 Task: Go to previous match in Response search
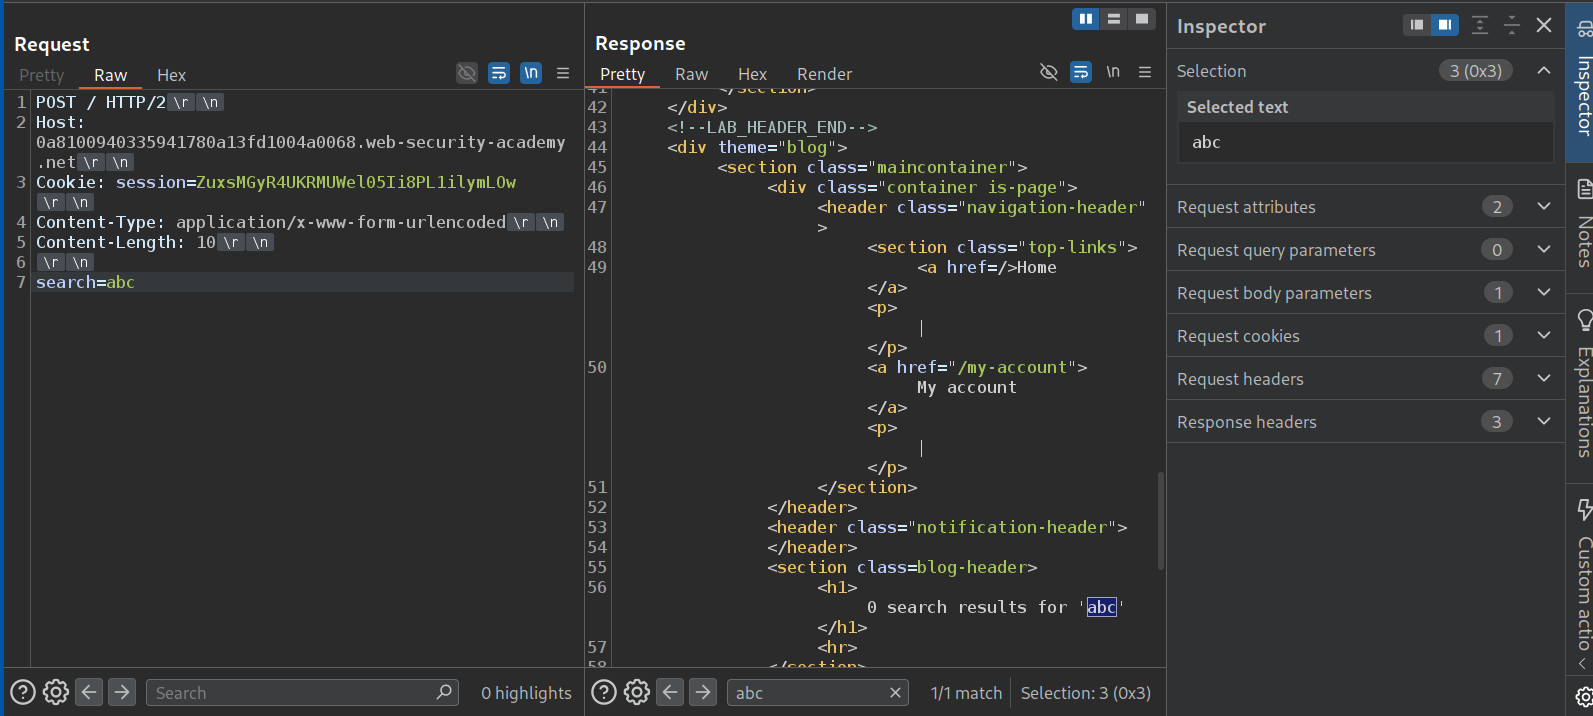pyautogui.click(x=671, y=692)
